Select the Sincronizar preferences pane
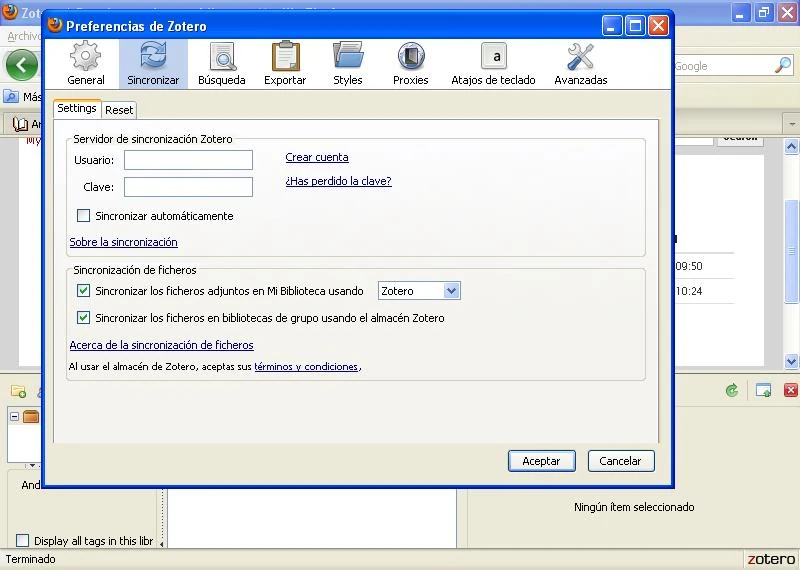800x570 pixels. click(x=153, y=64)
